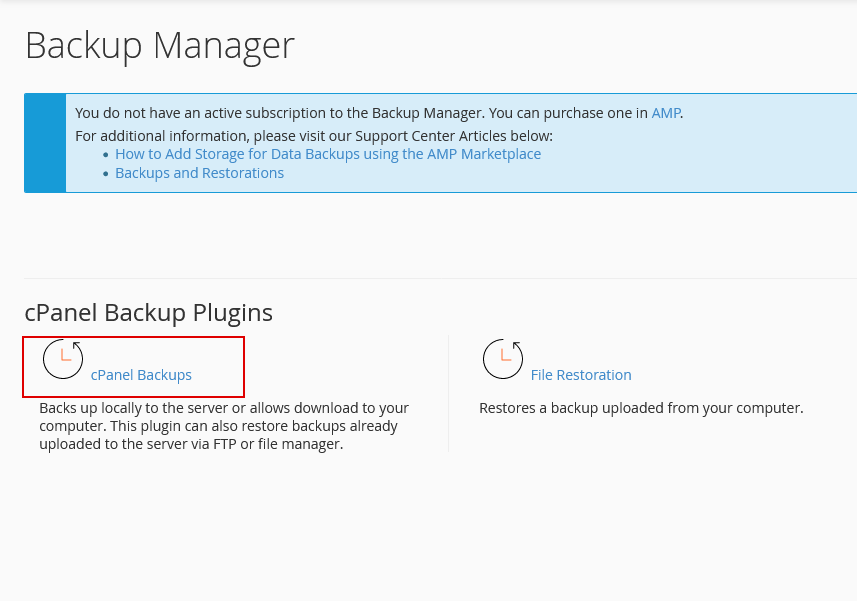This screenshot has width=857, height=601.
Task: Click the Backup Manager page heading
Action: [x=160, y=46]
